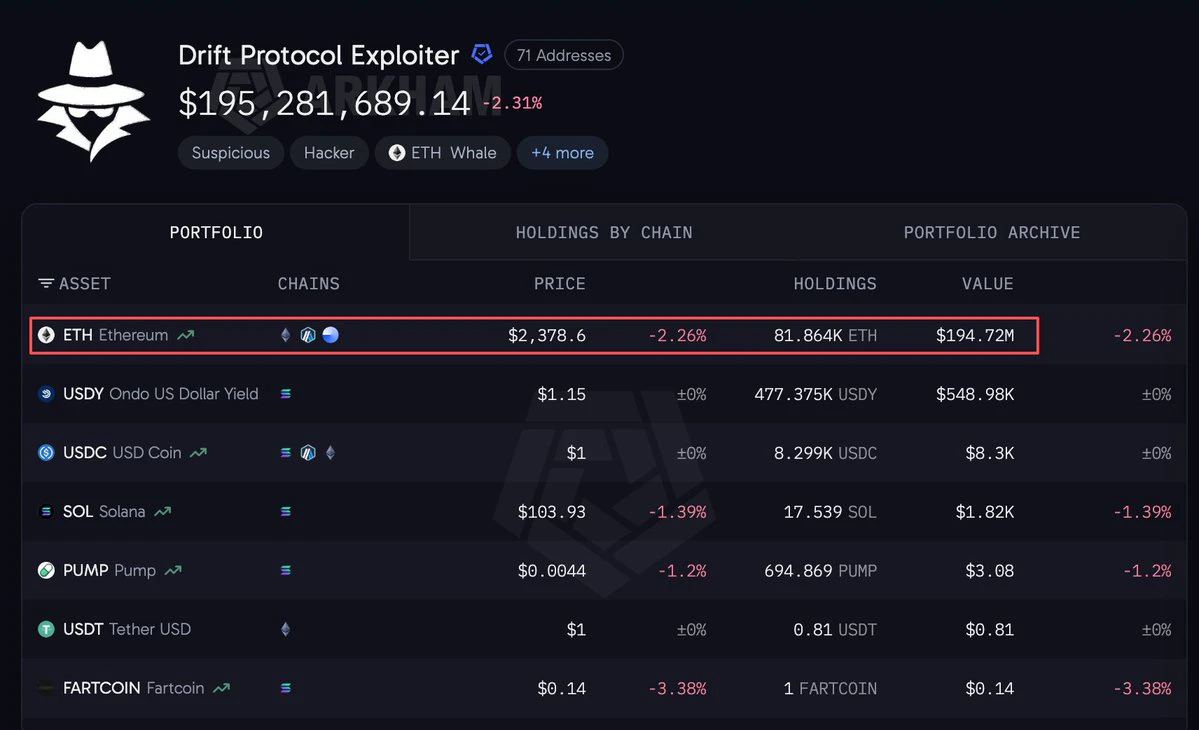
Task: Open the FARTCOIN Fartcoin asset name
Action: [134, 688]
